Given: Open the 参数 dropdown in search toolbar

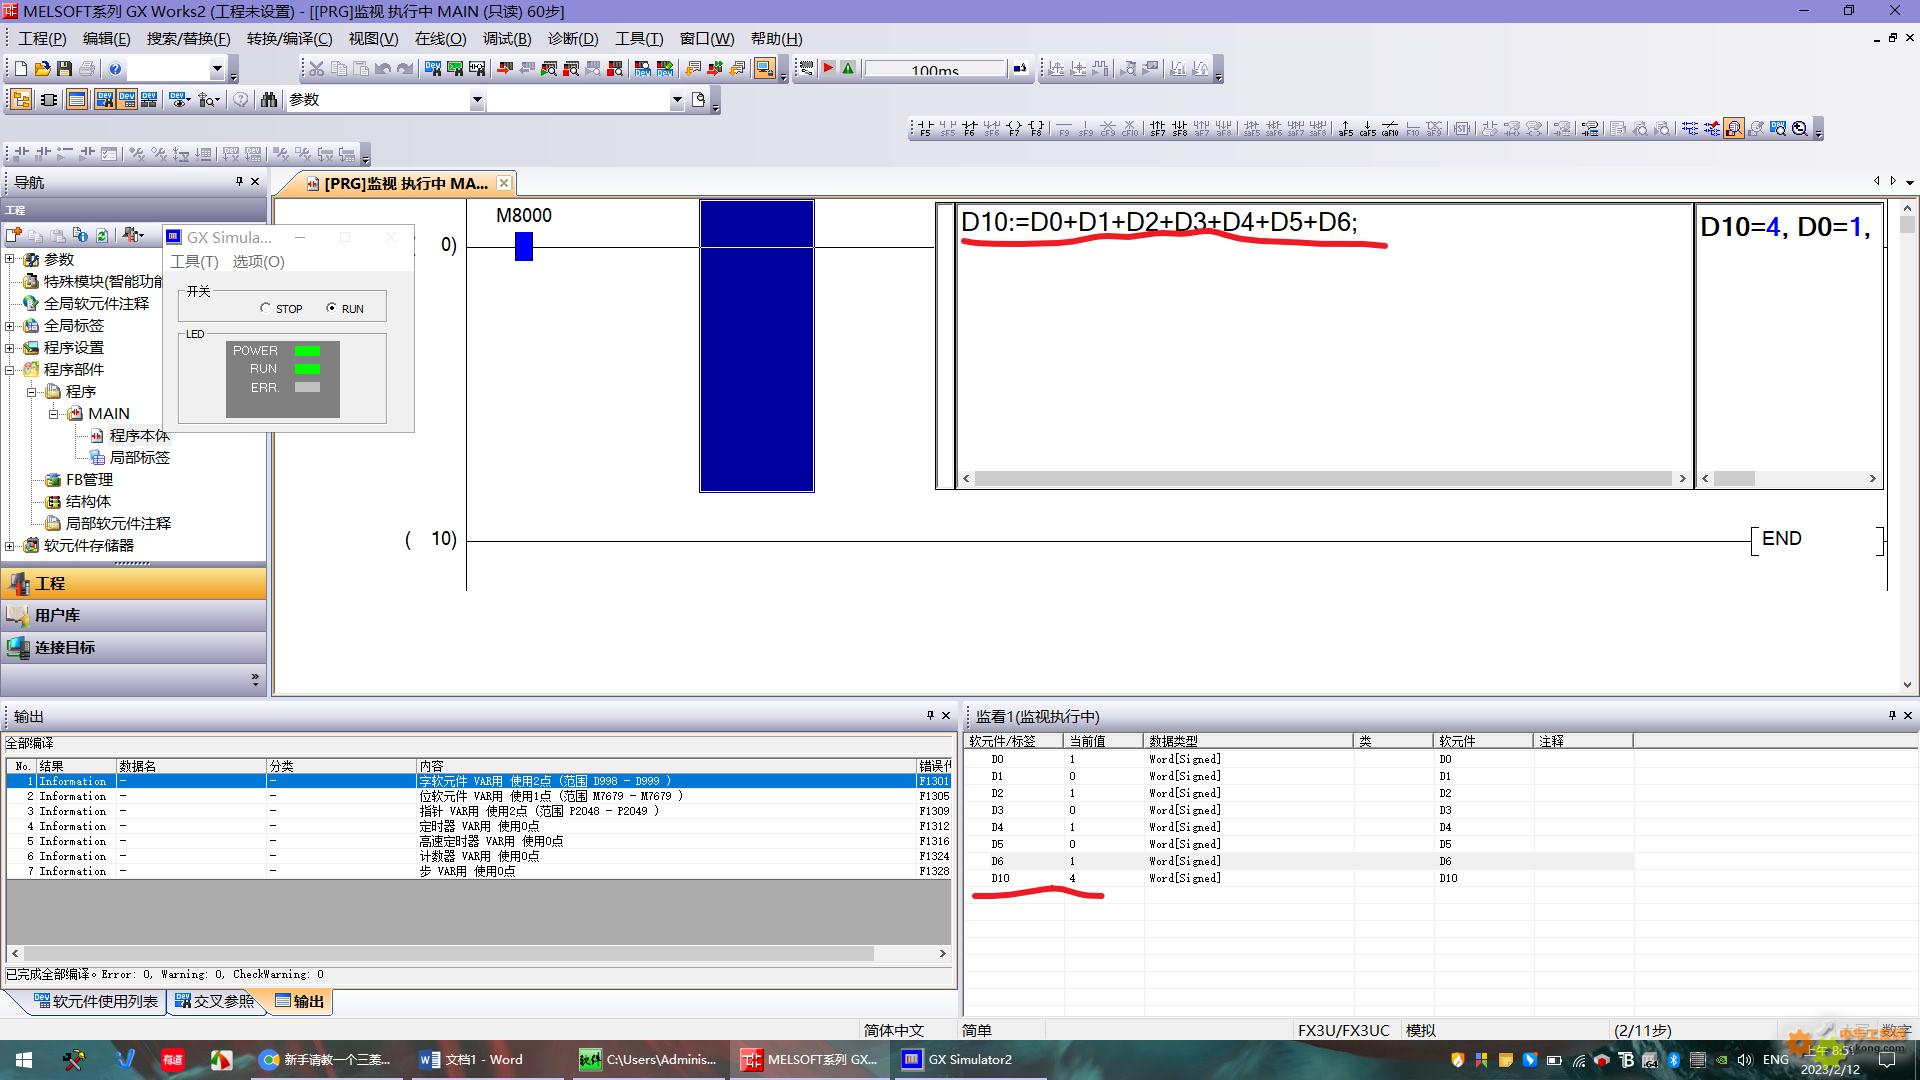Looking at the screenshot, I should 477,100.
